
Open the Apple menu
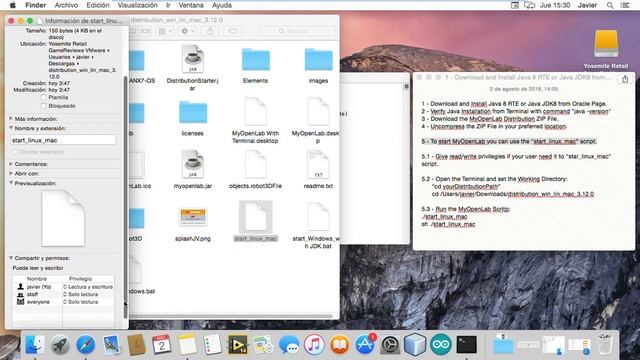coord(13,5)
